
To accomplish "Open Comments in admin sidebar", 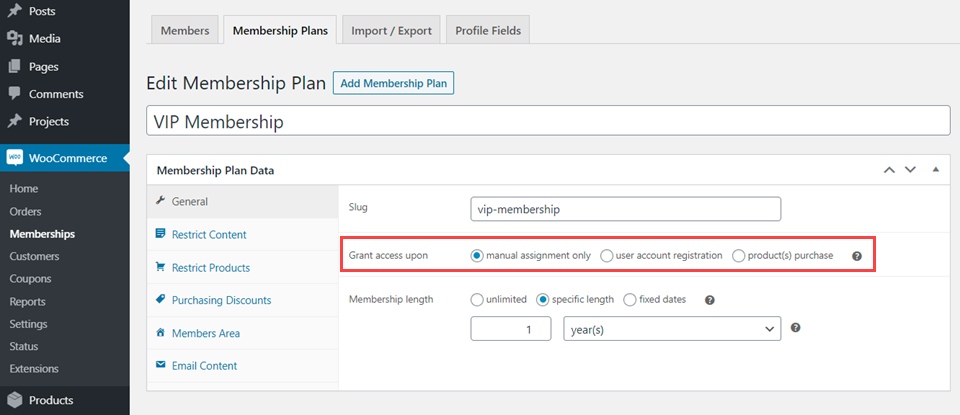I will tap(64, 94).
